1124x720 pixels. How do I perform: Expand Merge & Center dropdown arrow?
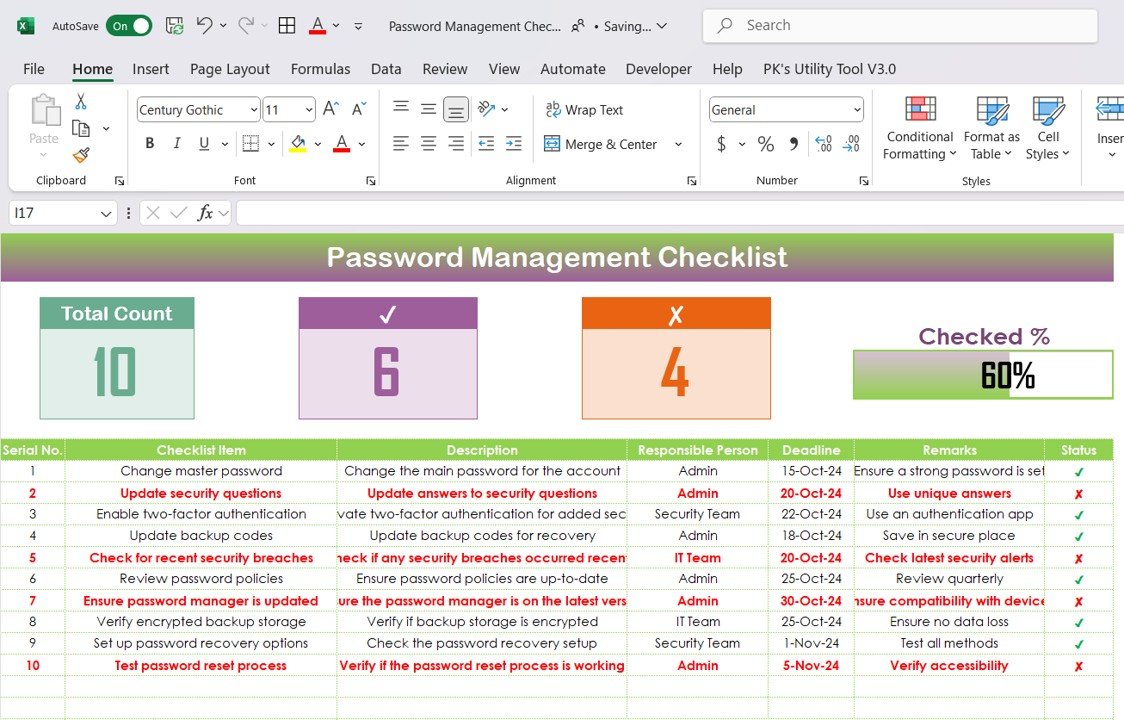pos(678,144)
